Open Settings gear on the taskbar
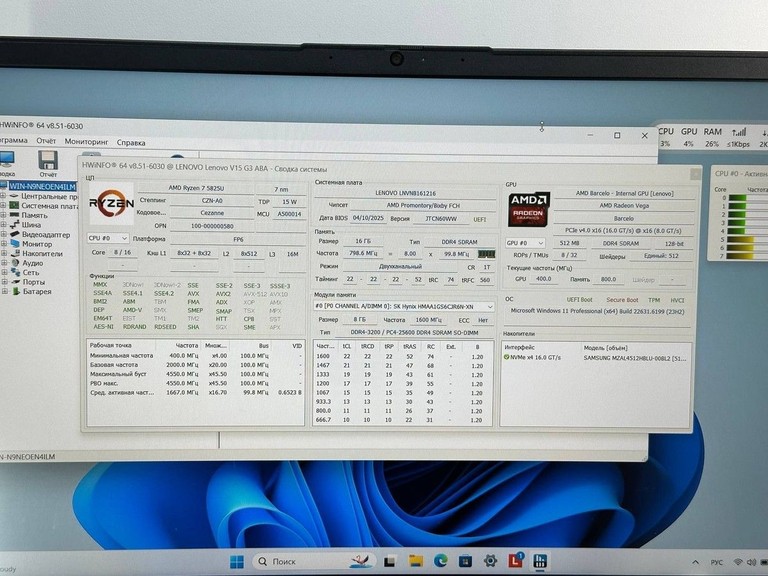 click(x=490, y=561)
